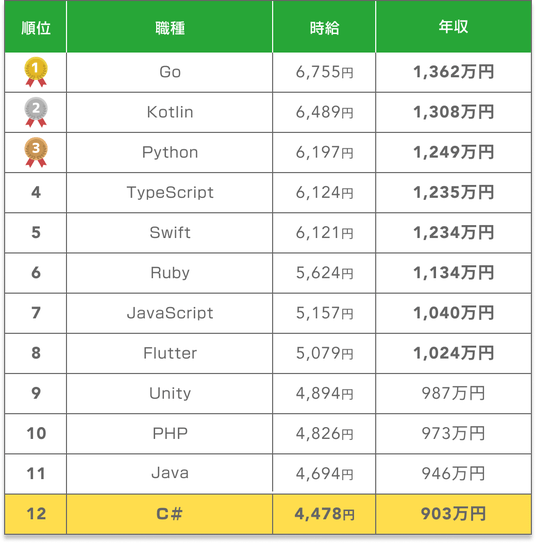Select the Go language cell
Viewport: 536px width, 543px height.
(170, 72)
